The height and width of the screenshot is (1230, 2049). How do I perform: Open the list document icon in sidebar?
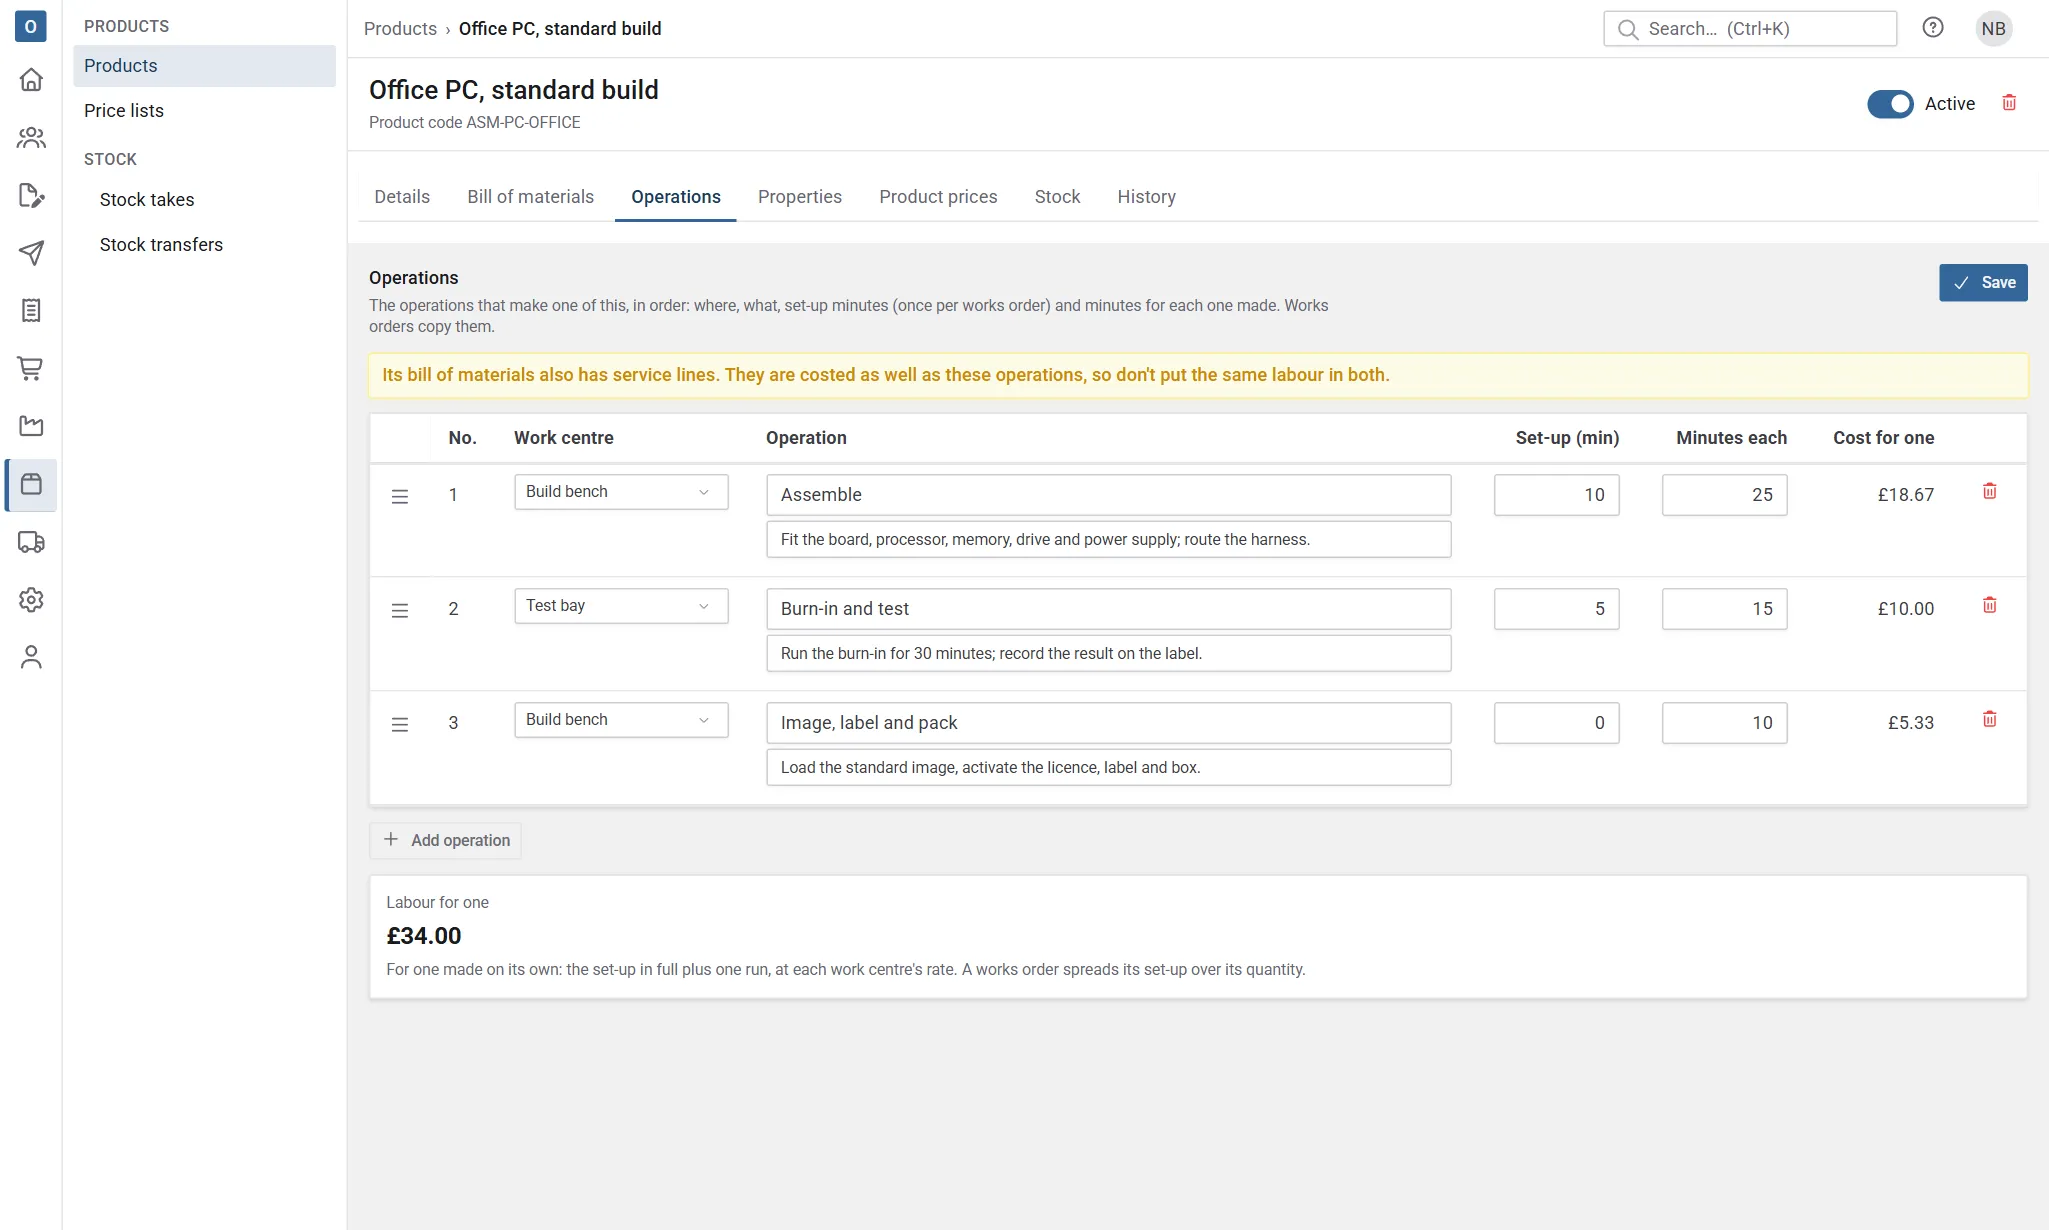point(31,311)
